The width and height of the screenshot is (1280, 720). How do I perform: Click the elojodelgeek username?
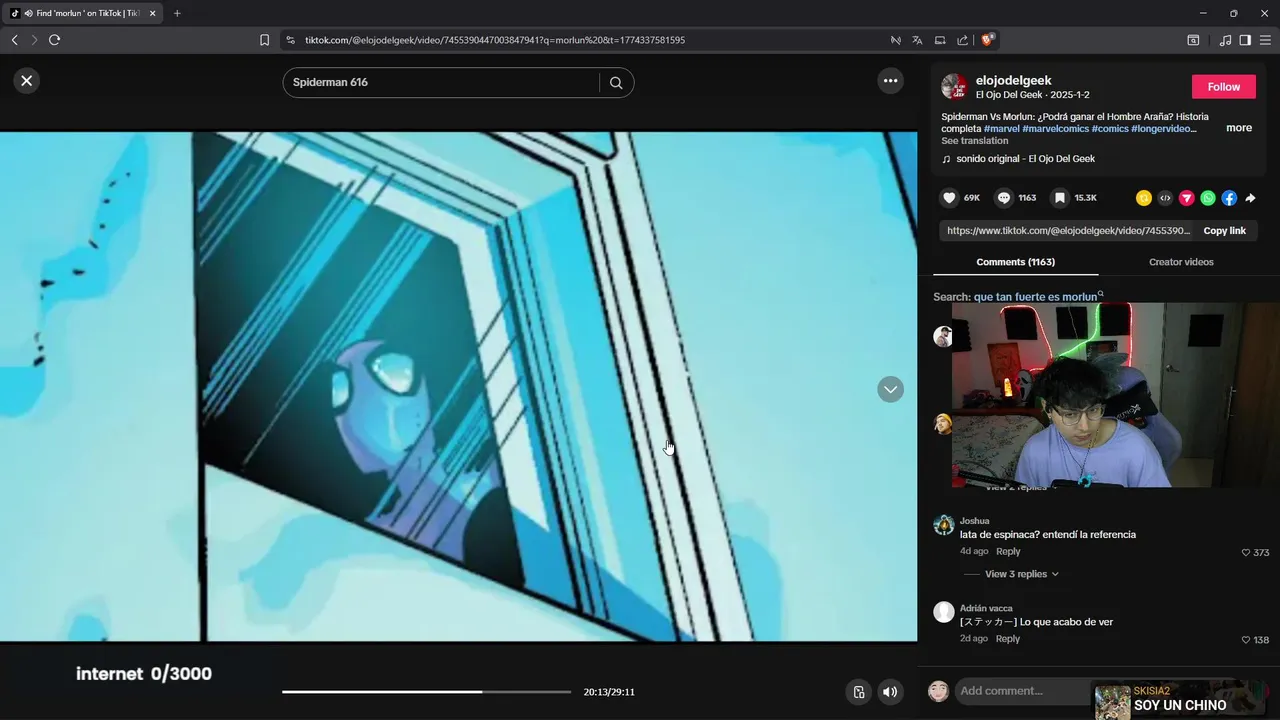1013,80
